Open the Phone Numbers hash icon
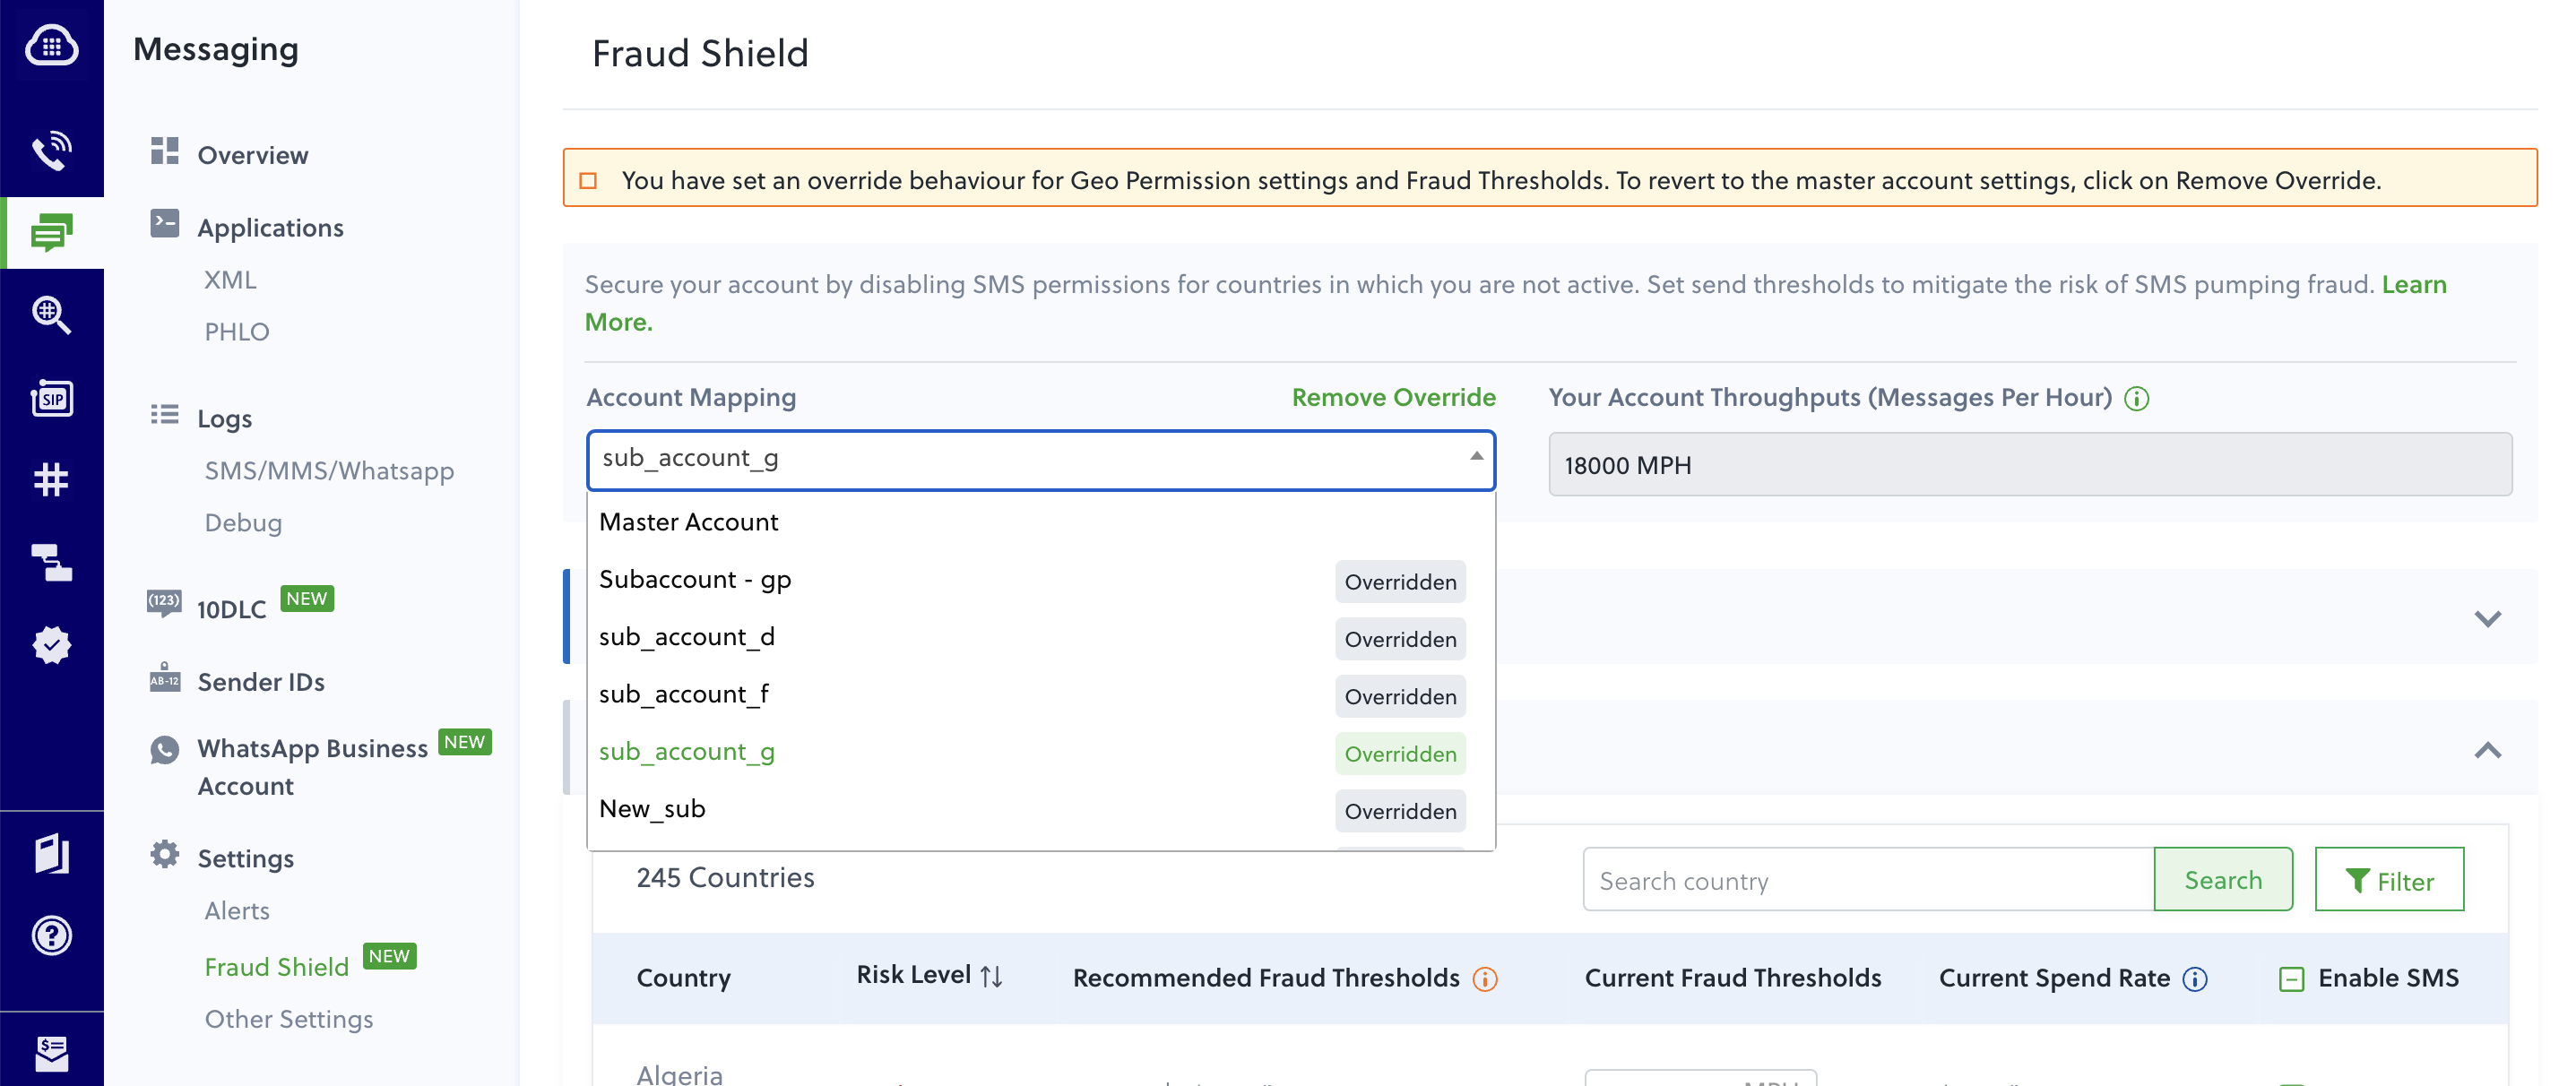Image resolution: width=2576 pixels, height=1086 pixels. 51,479
